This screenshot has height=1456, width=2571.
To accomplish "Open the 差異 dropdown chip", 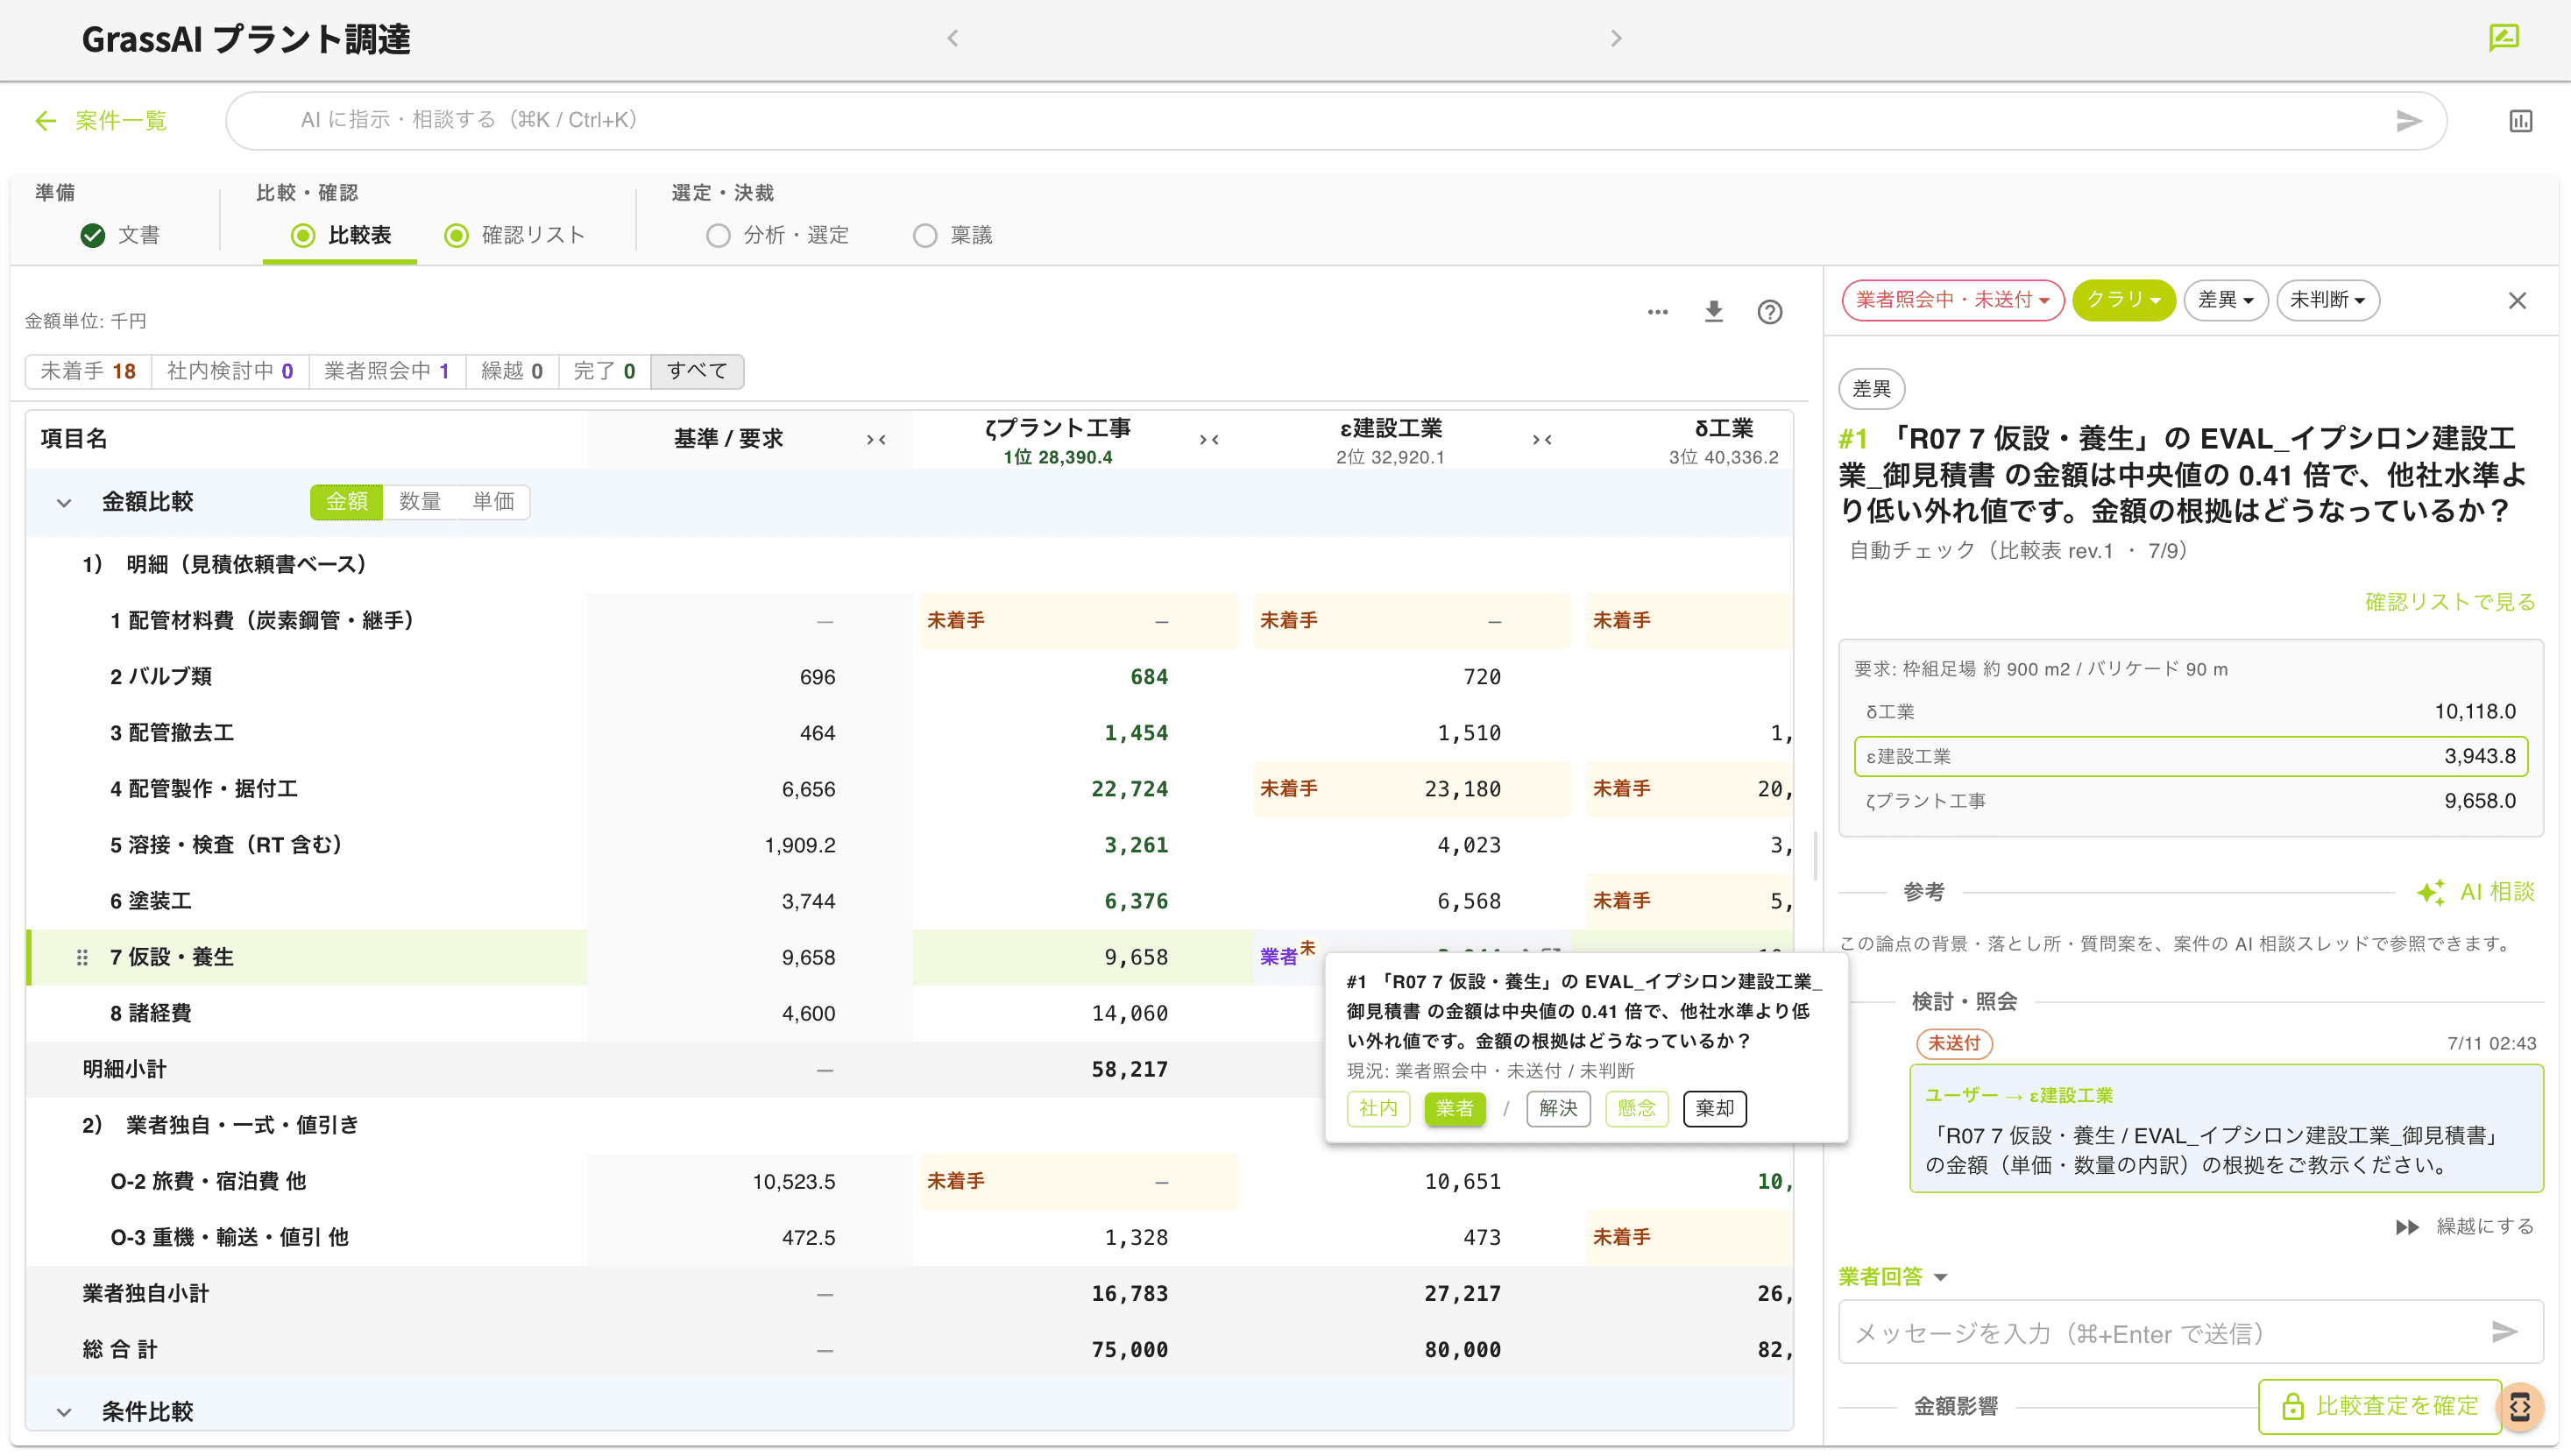I will pyautogui.click(x=2225, y=300).
